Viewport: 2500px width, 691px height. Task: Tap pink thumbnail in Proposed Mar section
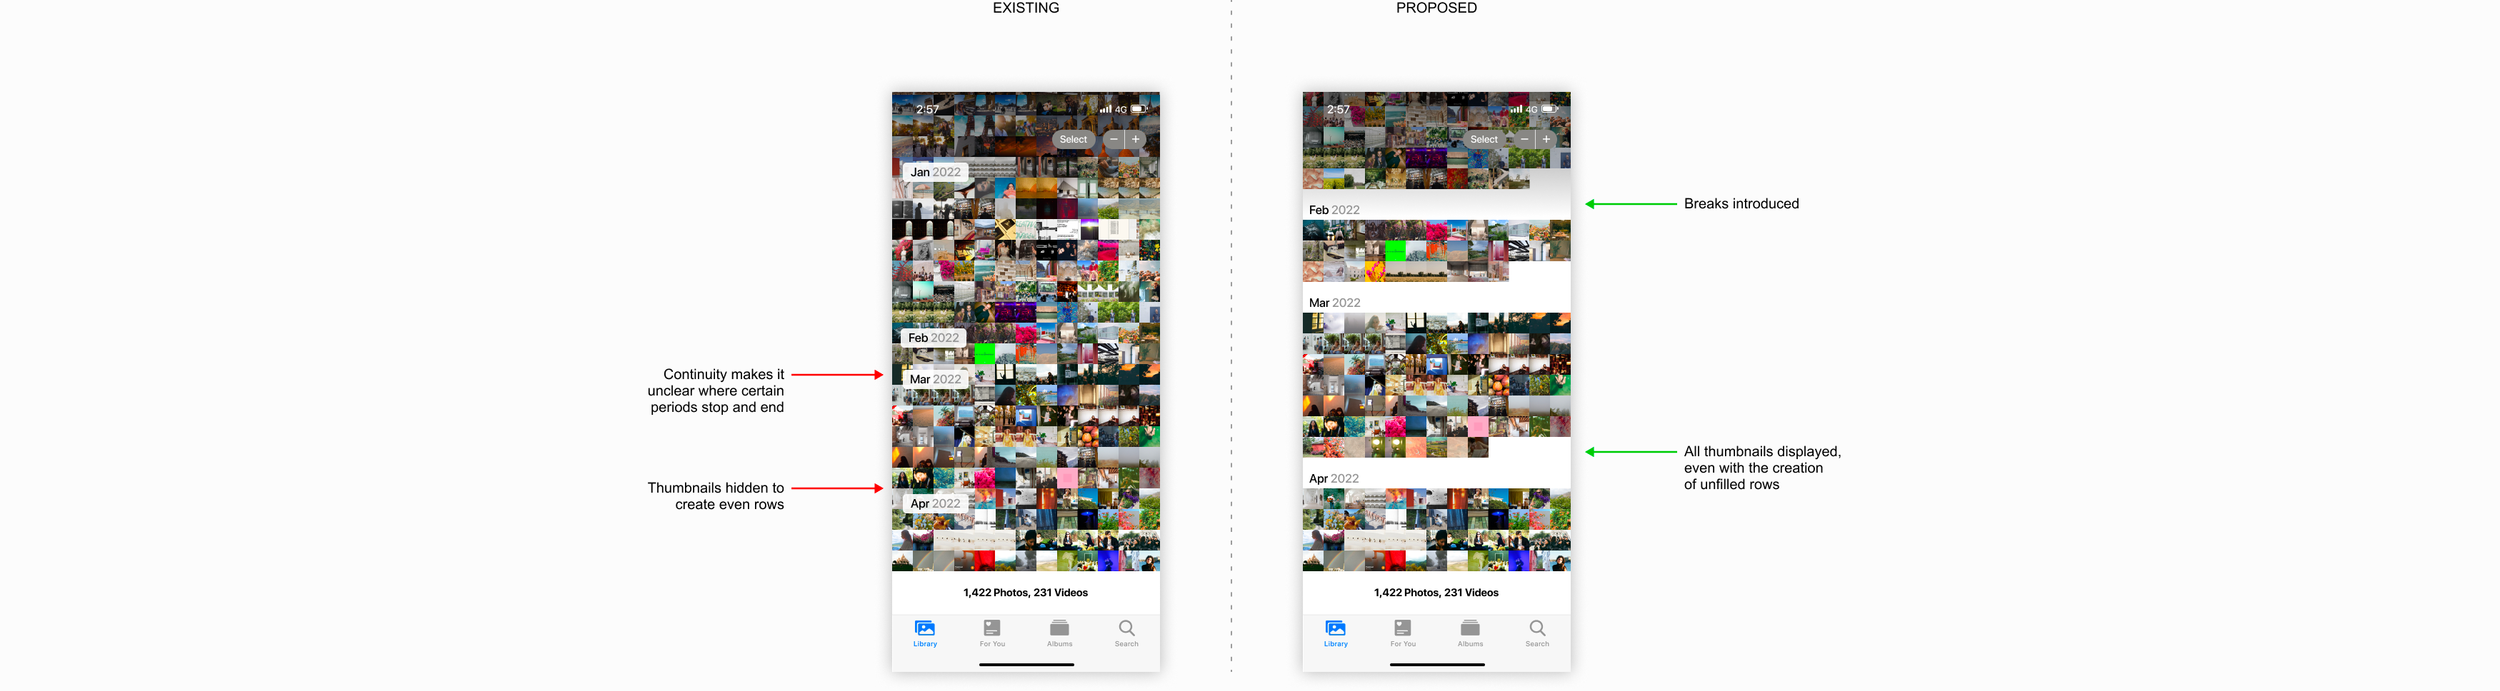1477,428
